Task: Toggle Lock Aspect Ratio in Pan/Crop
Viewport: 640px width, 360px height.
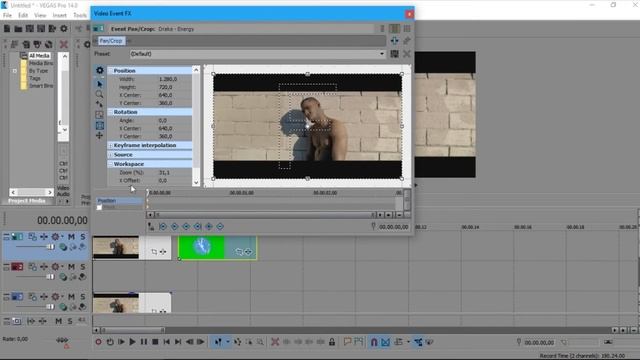Action: click(x=99, y=115)
